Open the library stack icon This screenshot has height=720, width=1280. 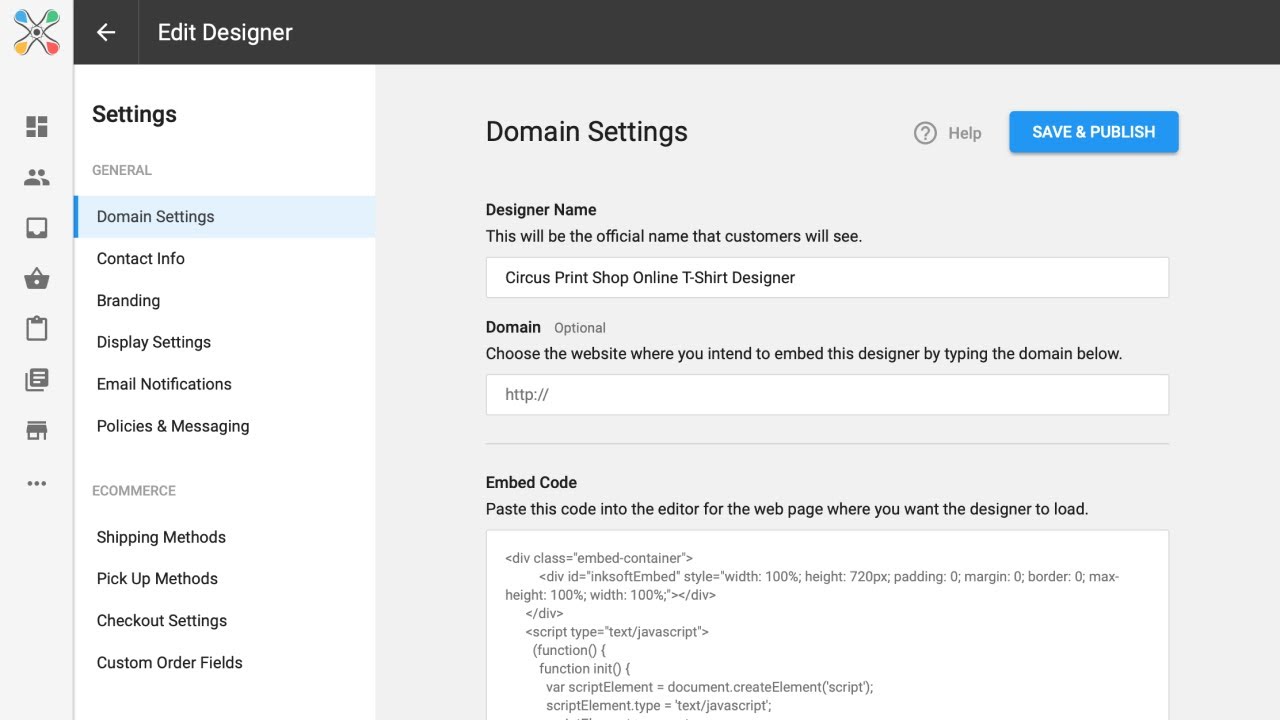point(37,380)
